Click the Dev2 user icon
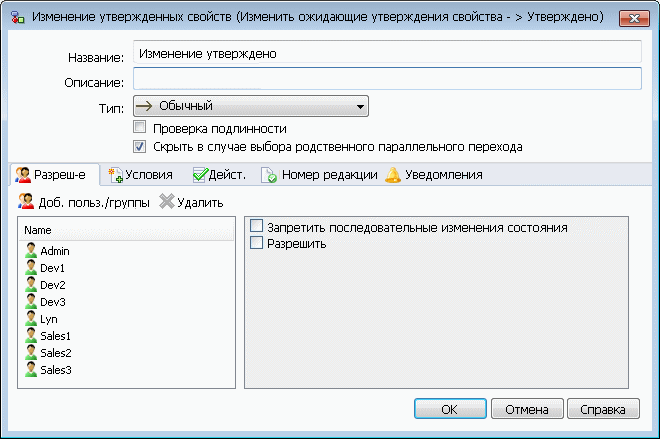 (31, 285)
